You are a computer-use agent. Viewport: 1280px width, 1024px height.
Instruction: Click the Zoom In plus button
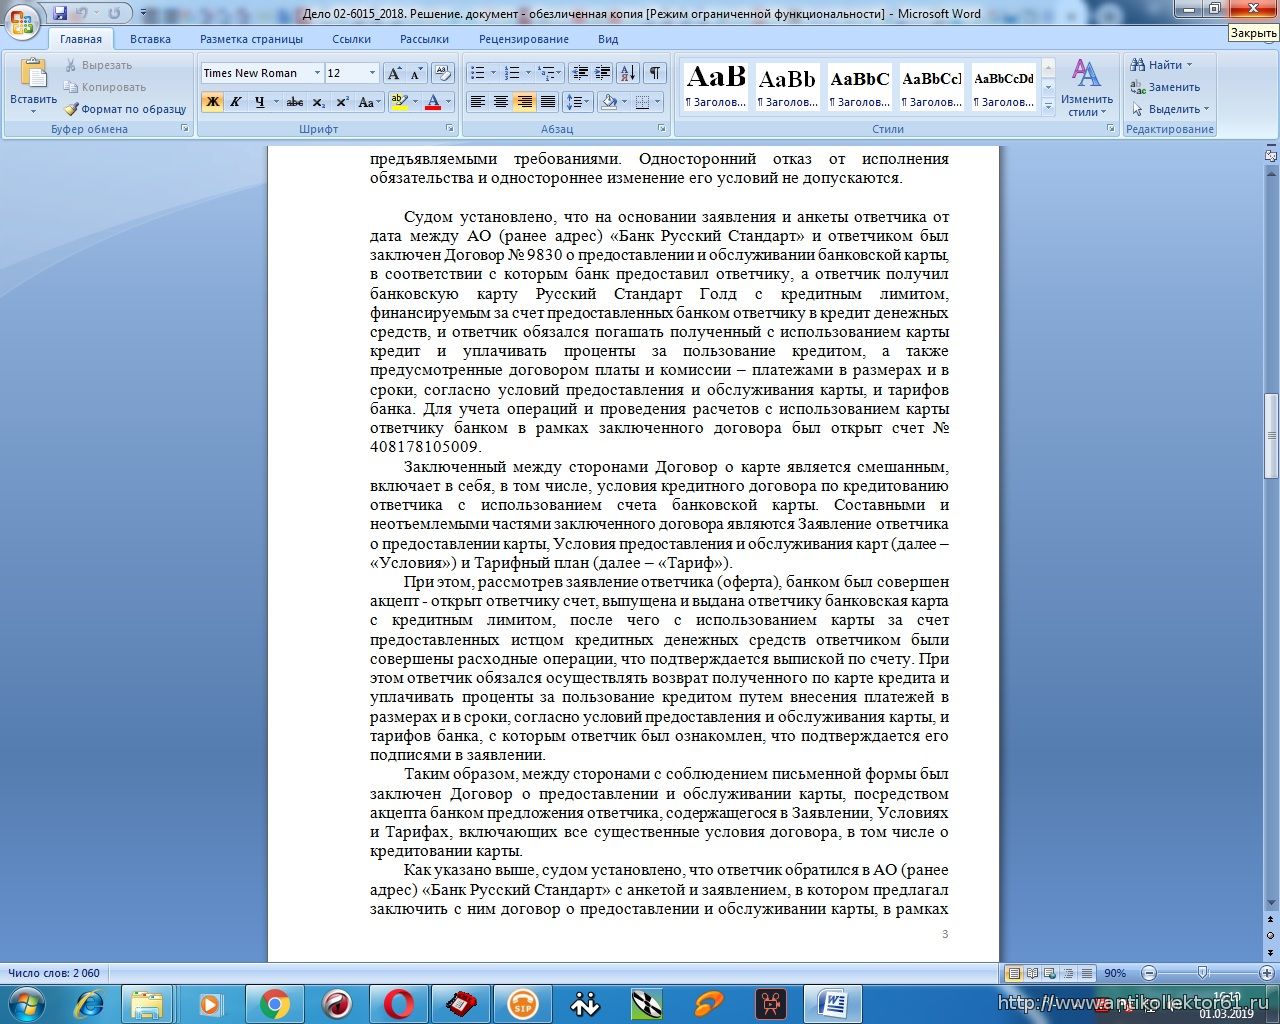(x=1266, y=973)
